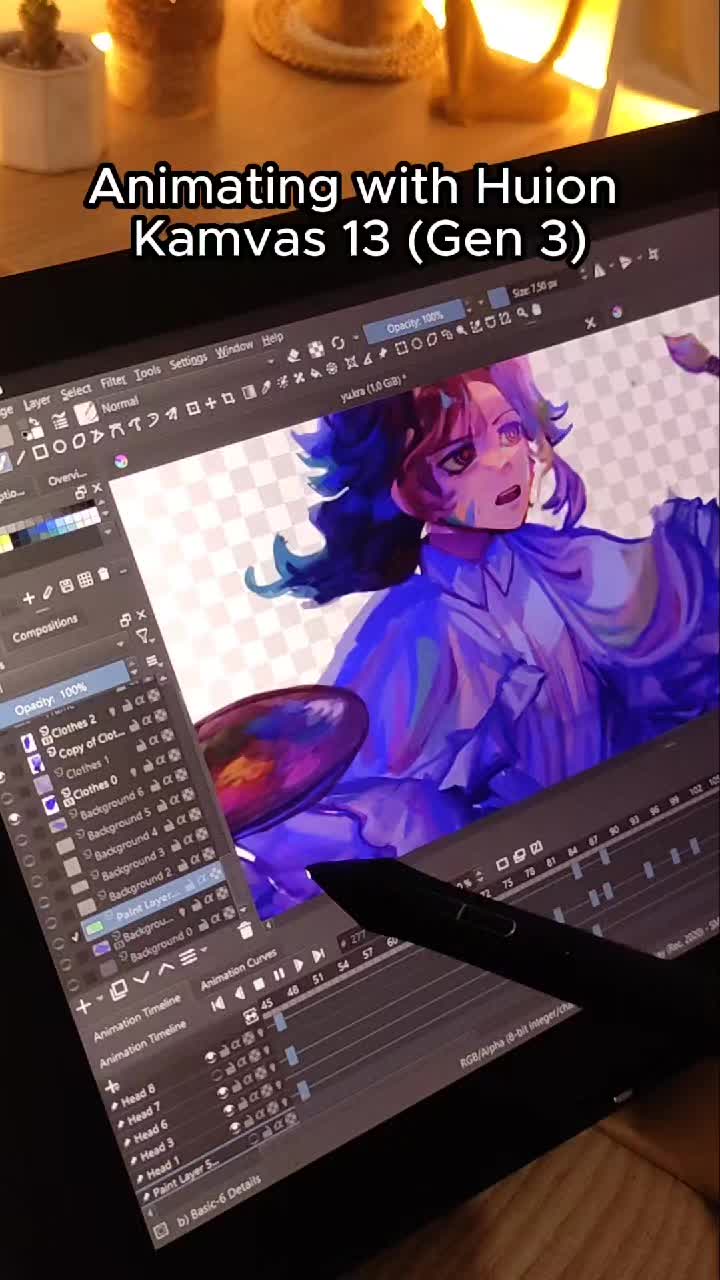Toggle preserve alpha checkerboard icon
This screenshot has height=1280, width=720.
tap(316, 349)
